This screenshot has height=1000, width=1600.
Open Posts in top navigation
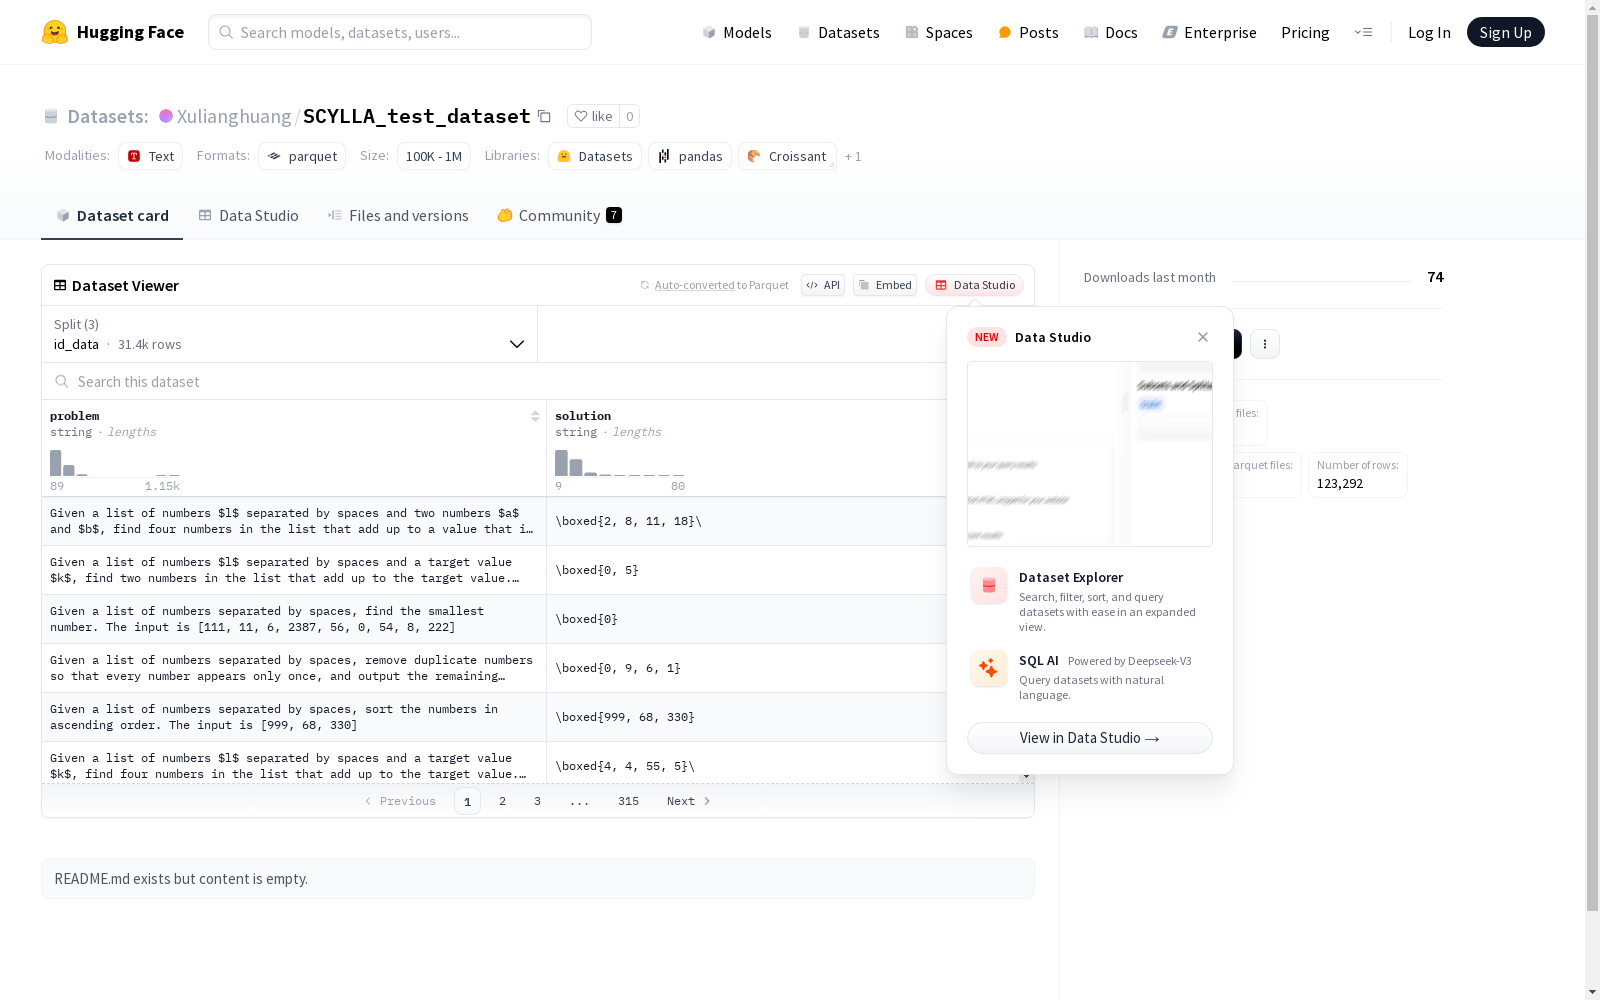click(x=1028, y=32)
